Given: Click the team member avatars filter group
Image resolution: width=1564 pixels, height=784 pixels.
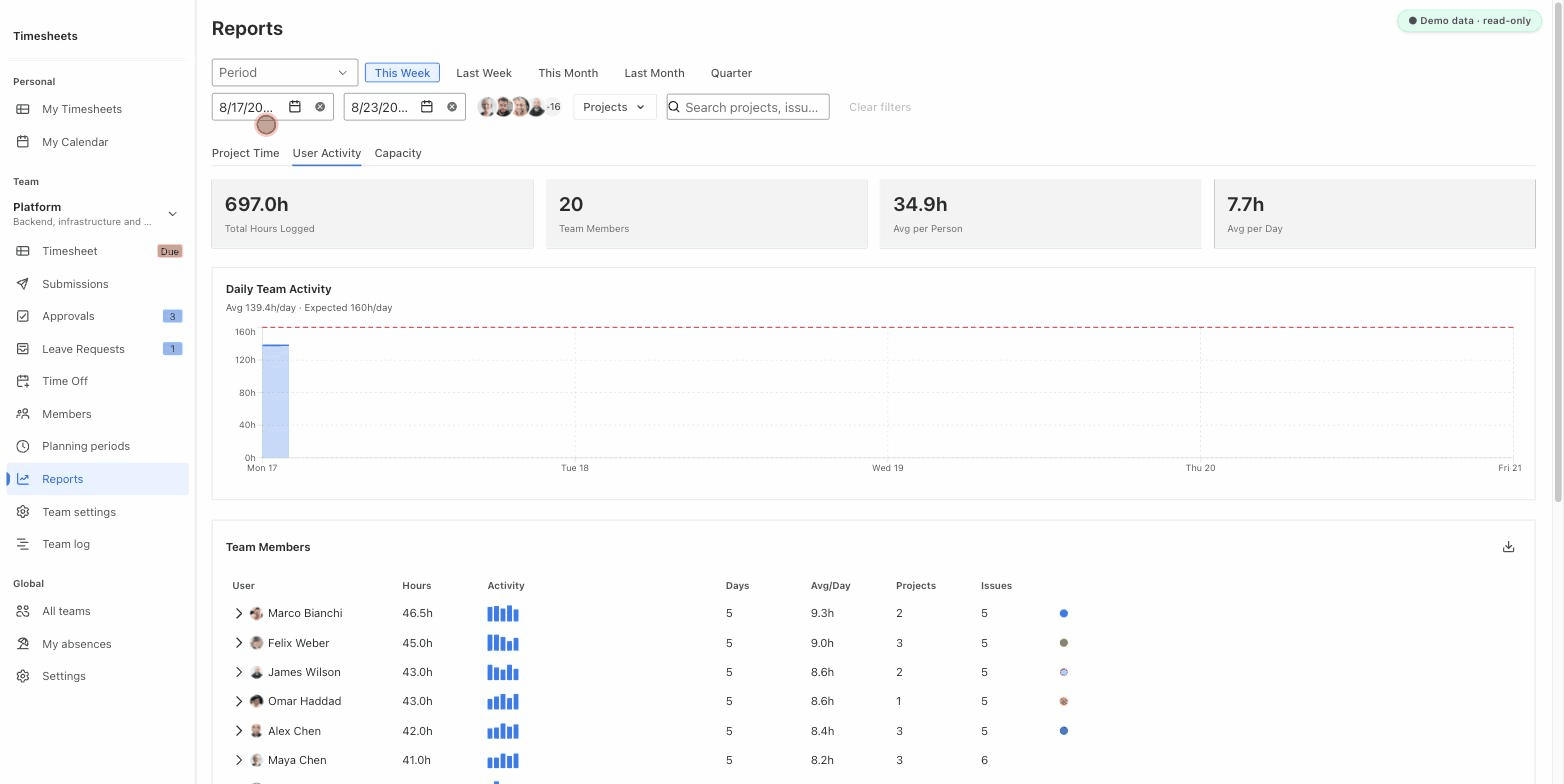Looking at the screenshot, I should (520, 107).
